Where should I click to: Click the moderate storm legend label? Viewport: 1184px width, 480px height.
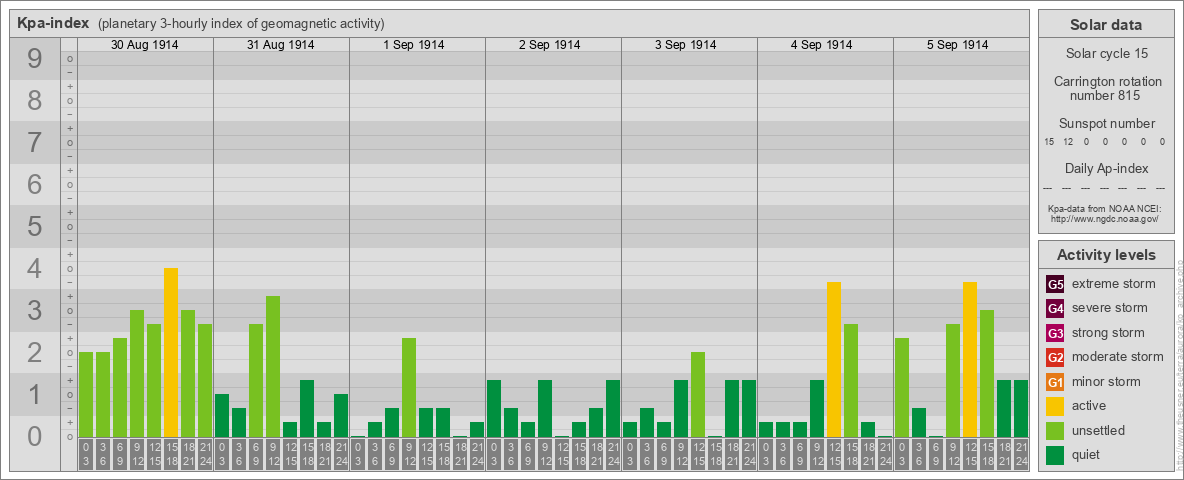point(1118,357)
